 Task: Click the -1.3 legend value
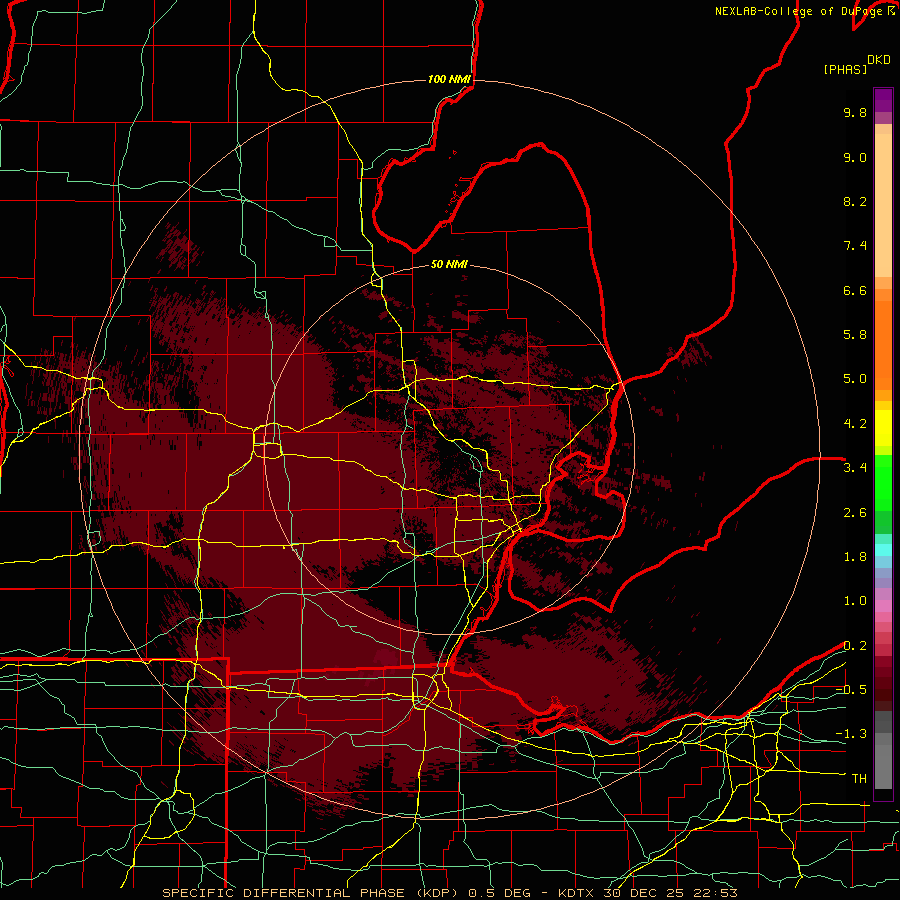pyautogui.click(x=851, y=734)
